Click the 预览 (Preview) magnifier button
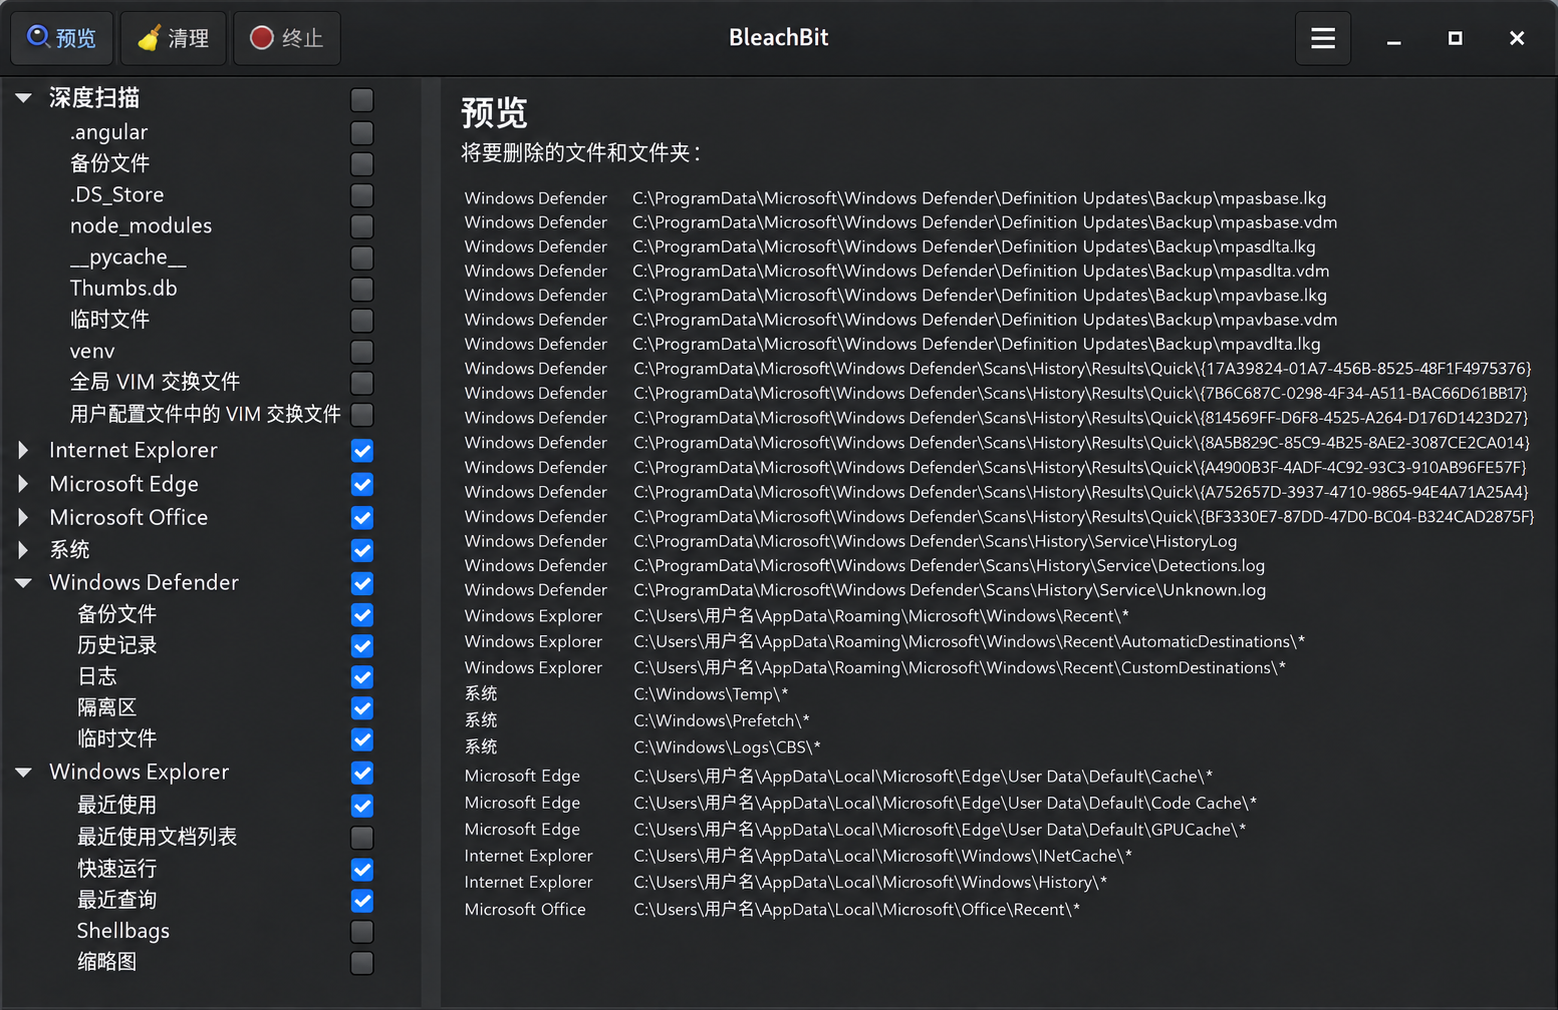1558x1010 pixels. pos(62,38)
